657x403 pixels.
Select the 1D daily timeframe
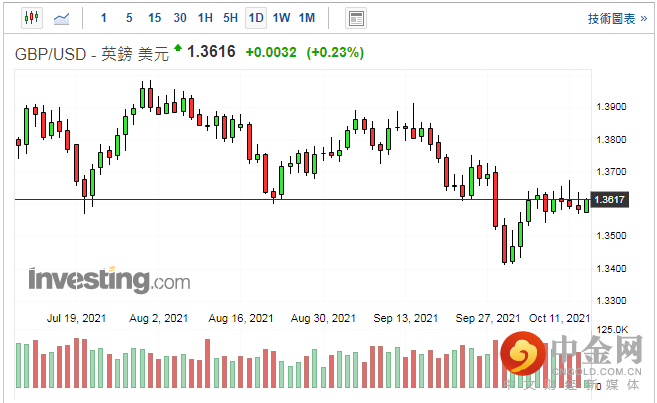[x=256, y=18]
